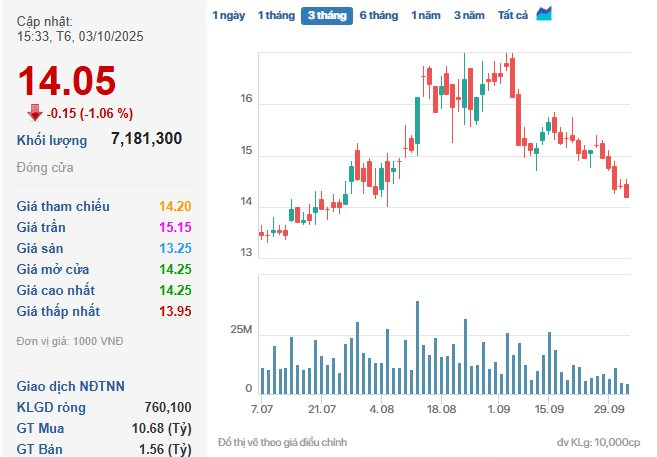
Task: Click the current price 14.05
Action: (x=67, y=81)
